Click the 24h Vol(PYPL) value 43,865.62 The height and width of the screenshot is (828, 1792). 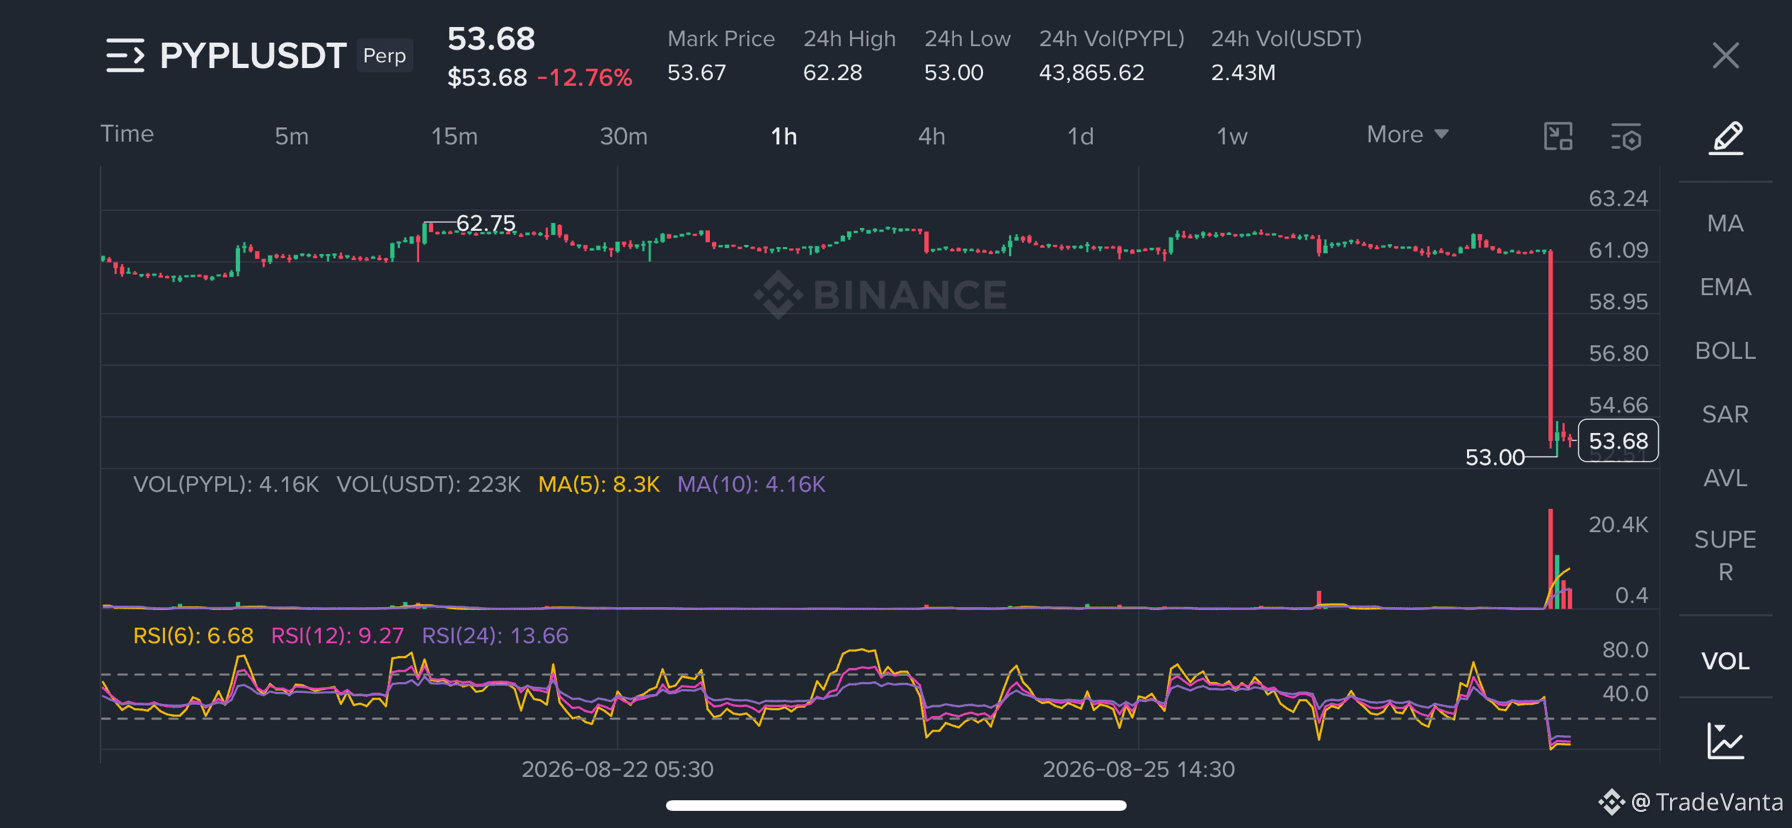tap(1091, 73)
